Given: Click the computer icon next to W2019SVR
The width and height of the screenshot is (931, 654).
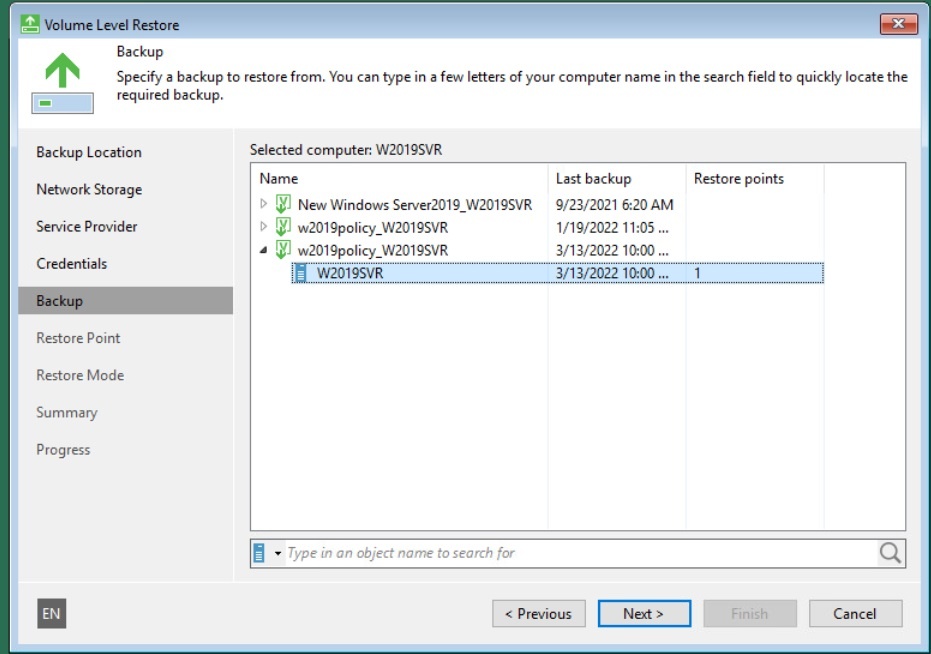Looking at the screenshot, I should 300,273.
